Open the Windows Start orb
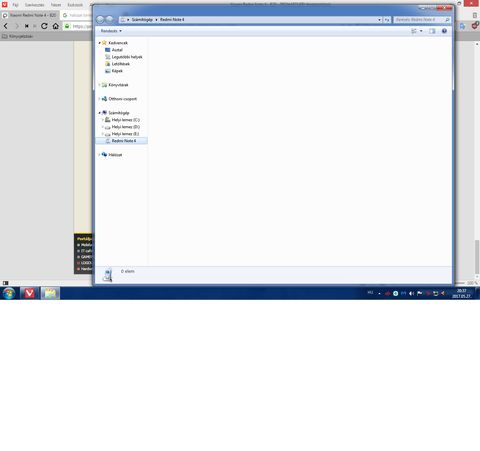The width and height of the screenshot is (480, 451). (x=9, y=294)
